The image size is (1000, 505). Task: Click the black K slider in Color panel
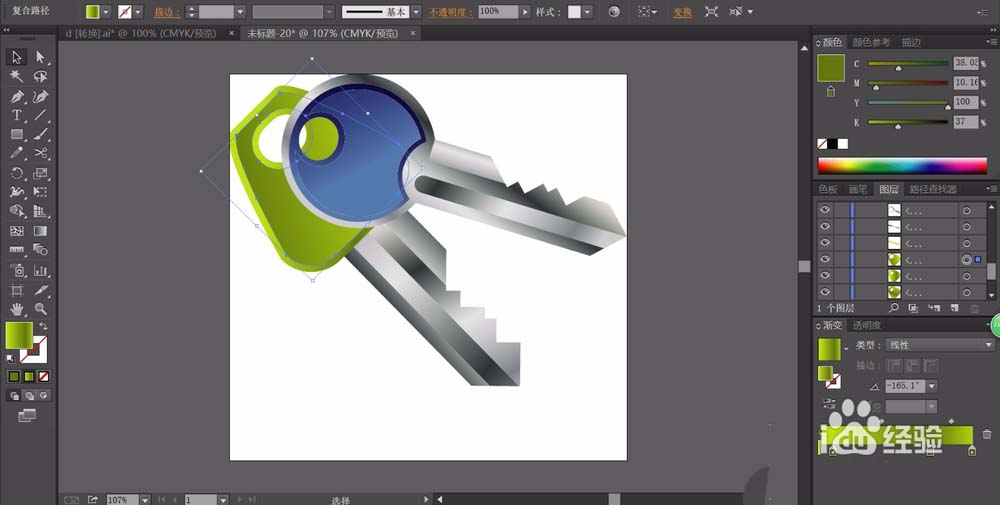point(908,122)
